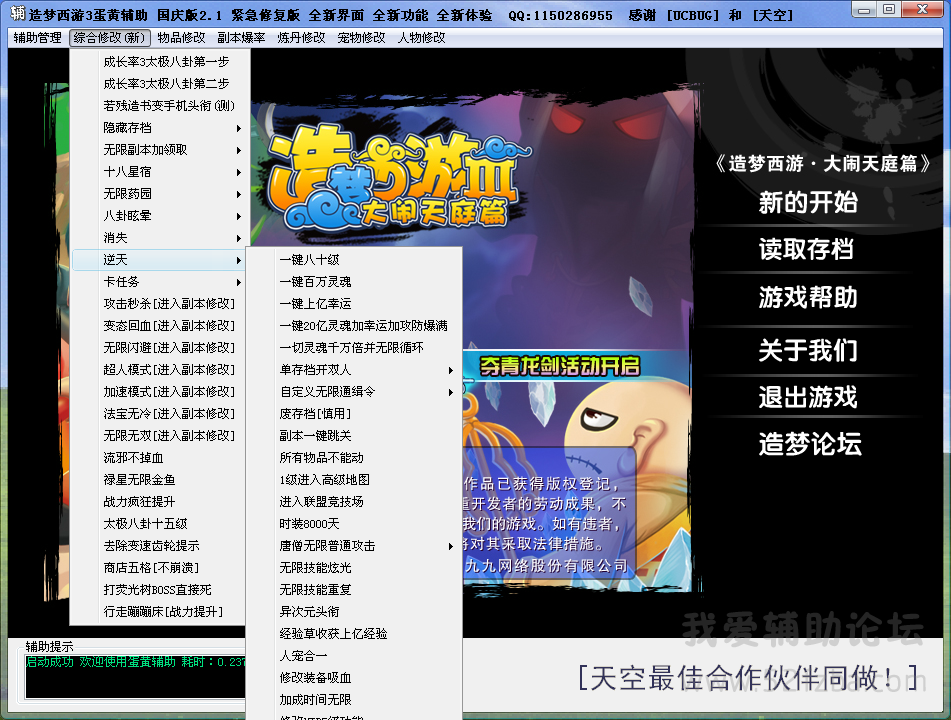Image resolution: width=951 pixels, height=720 pixels.
Task: Expand the 八卦眩晕 submenu
Action: pyautogui.click(x=158, y=216)
